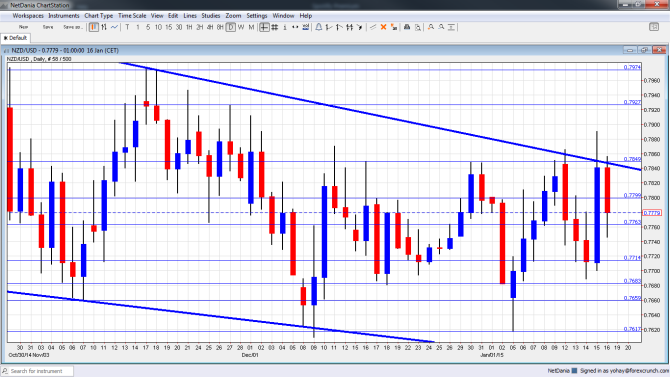Click the two-dots toolbar icon
Viewport: 670px width, 377px height.
coord(295,27)
